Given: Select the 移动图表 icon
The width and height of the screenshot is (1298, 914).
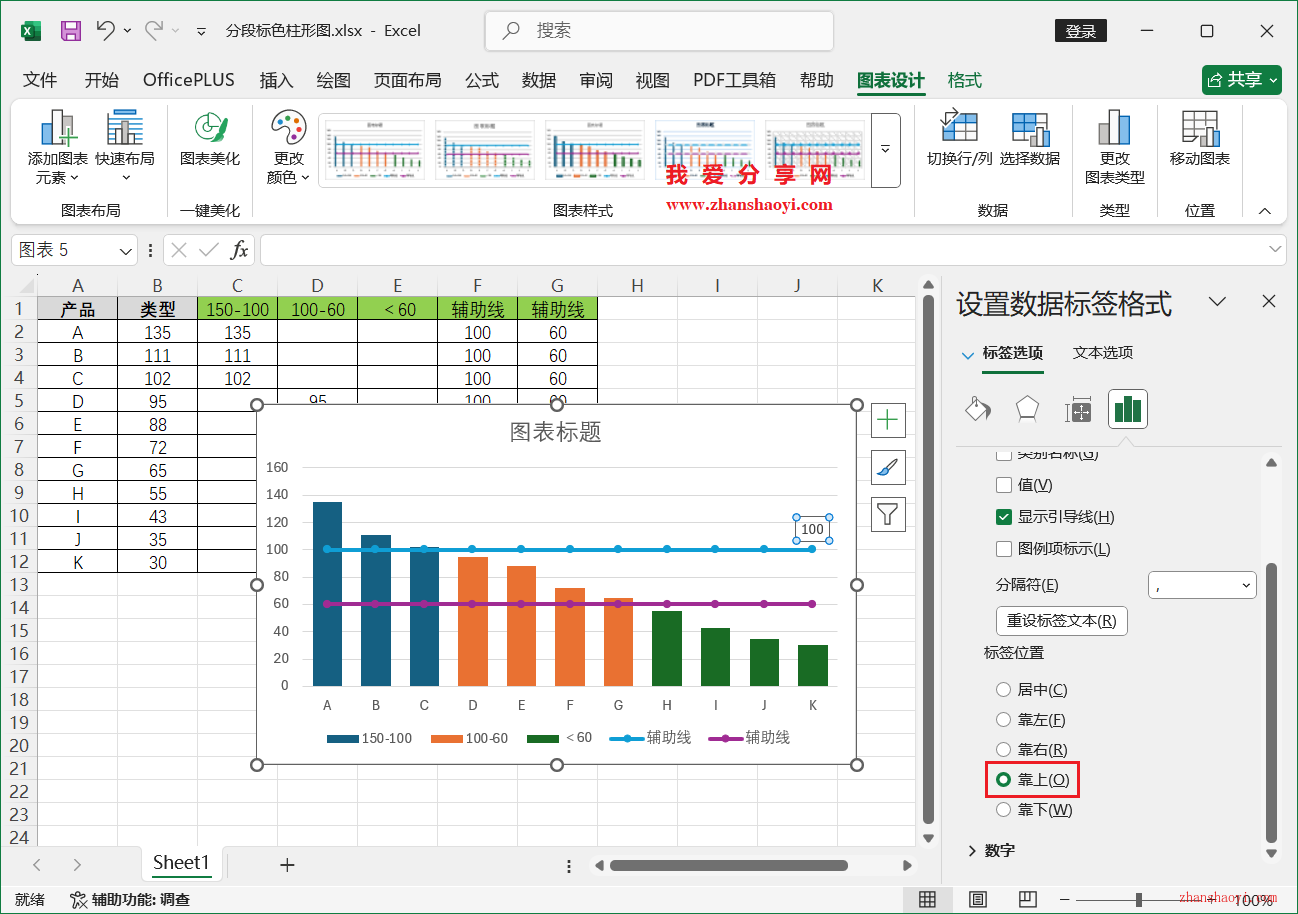Looking at the screenshot, I should coord(1197,140).
